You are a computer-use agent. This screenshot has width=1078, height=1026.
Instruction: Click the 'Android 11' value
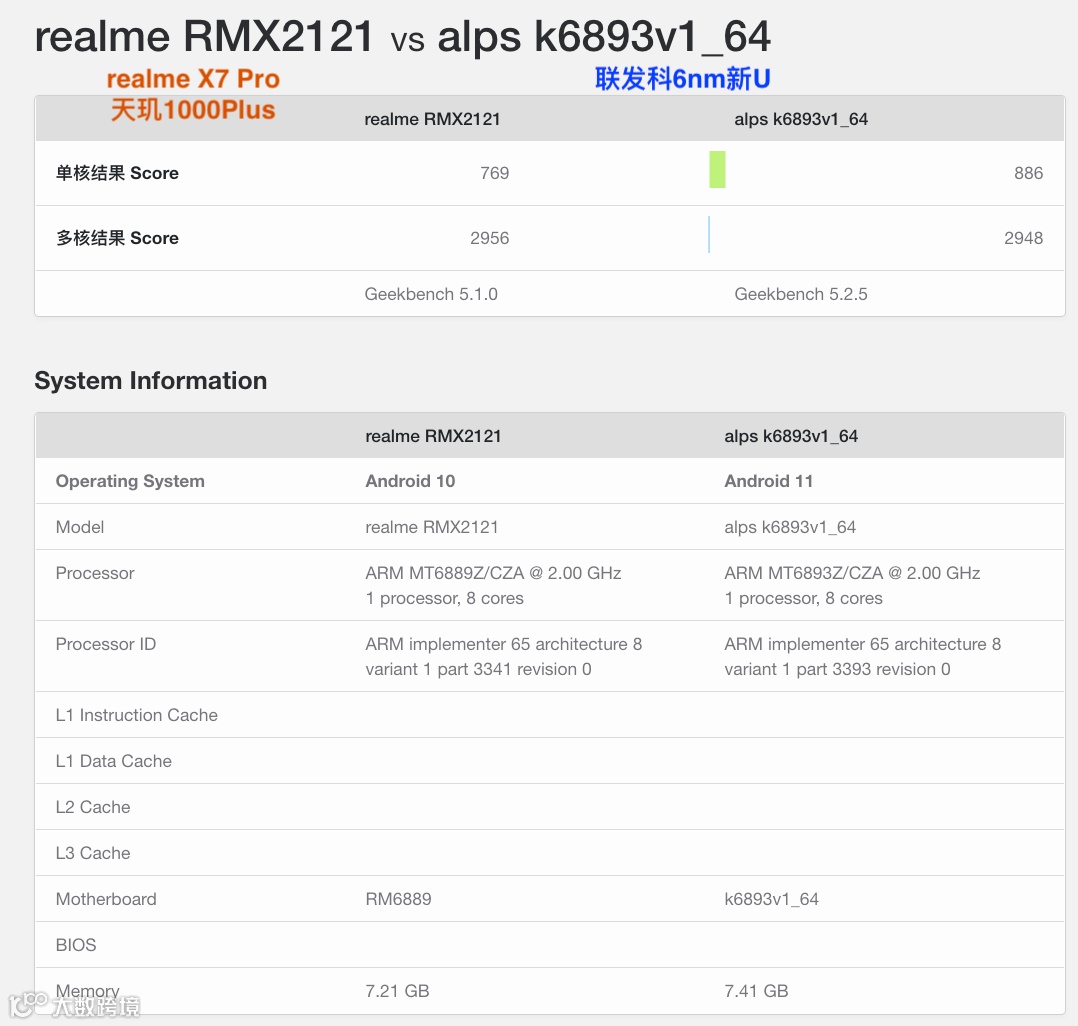pos(769,481)
